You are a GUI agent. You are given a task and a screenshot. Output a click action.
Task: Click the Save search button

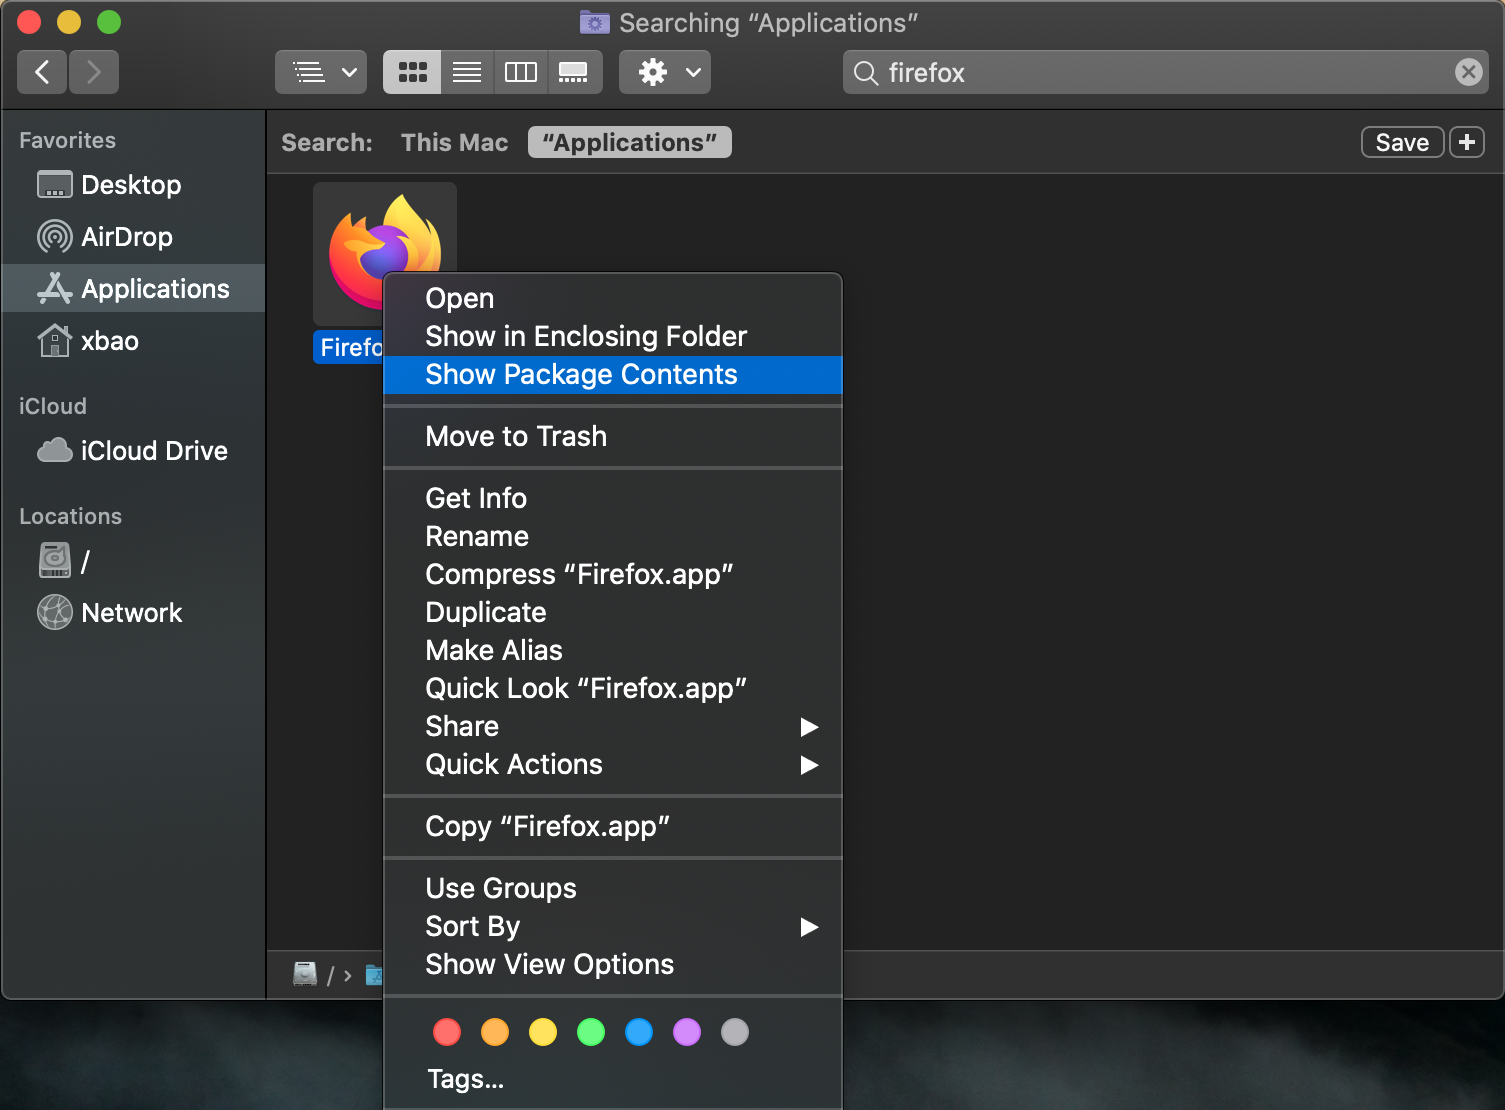(1402, 142)
